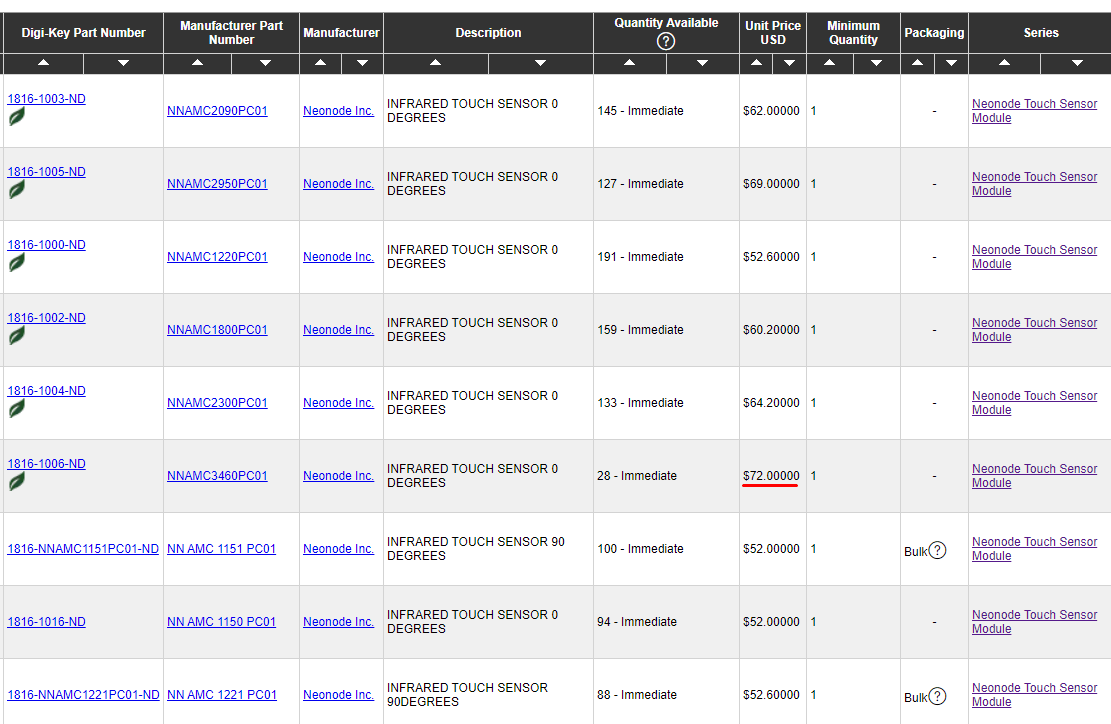
Task: Click Bulk help icon for 1816-NNAMC1151PC01-ND
Action: point(937,550)
